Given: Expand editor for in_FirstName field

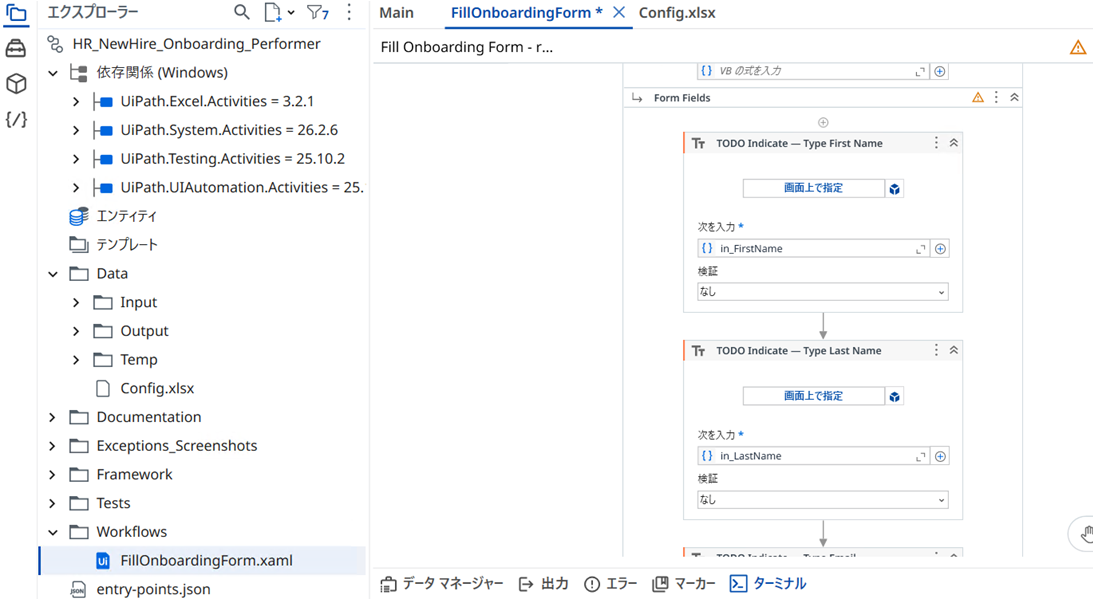Looking at the screenshot, I should coord(920,249).
